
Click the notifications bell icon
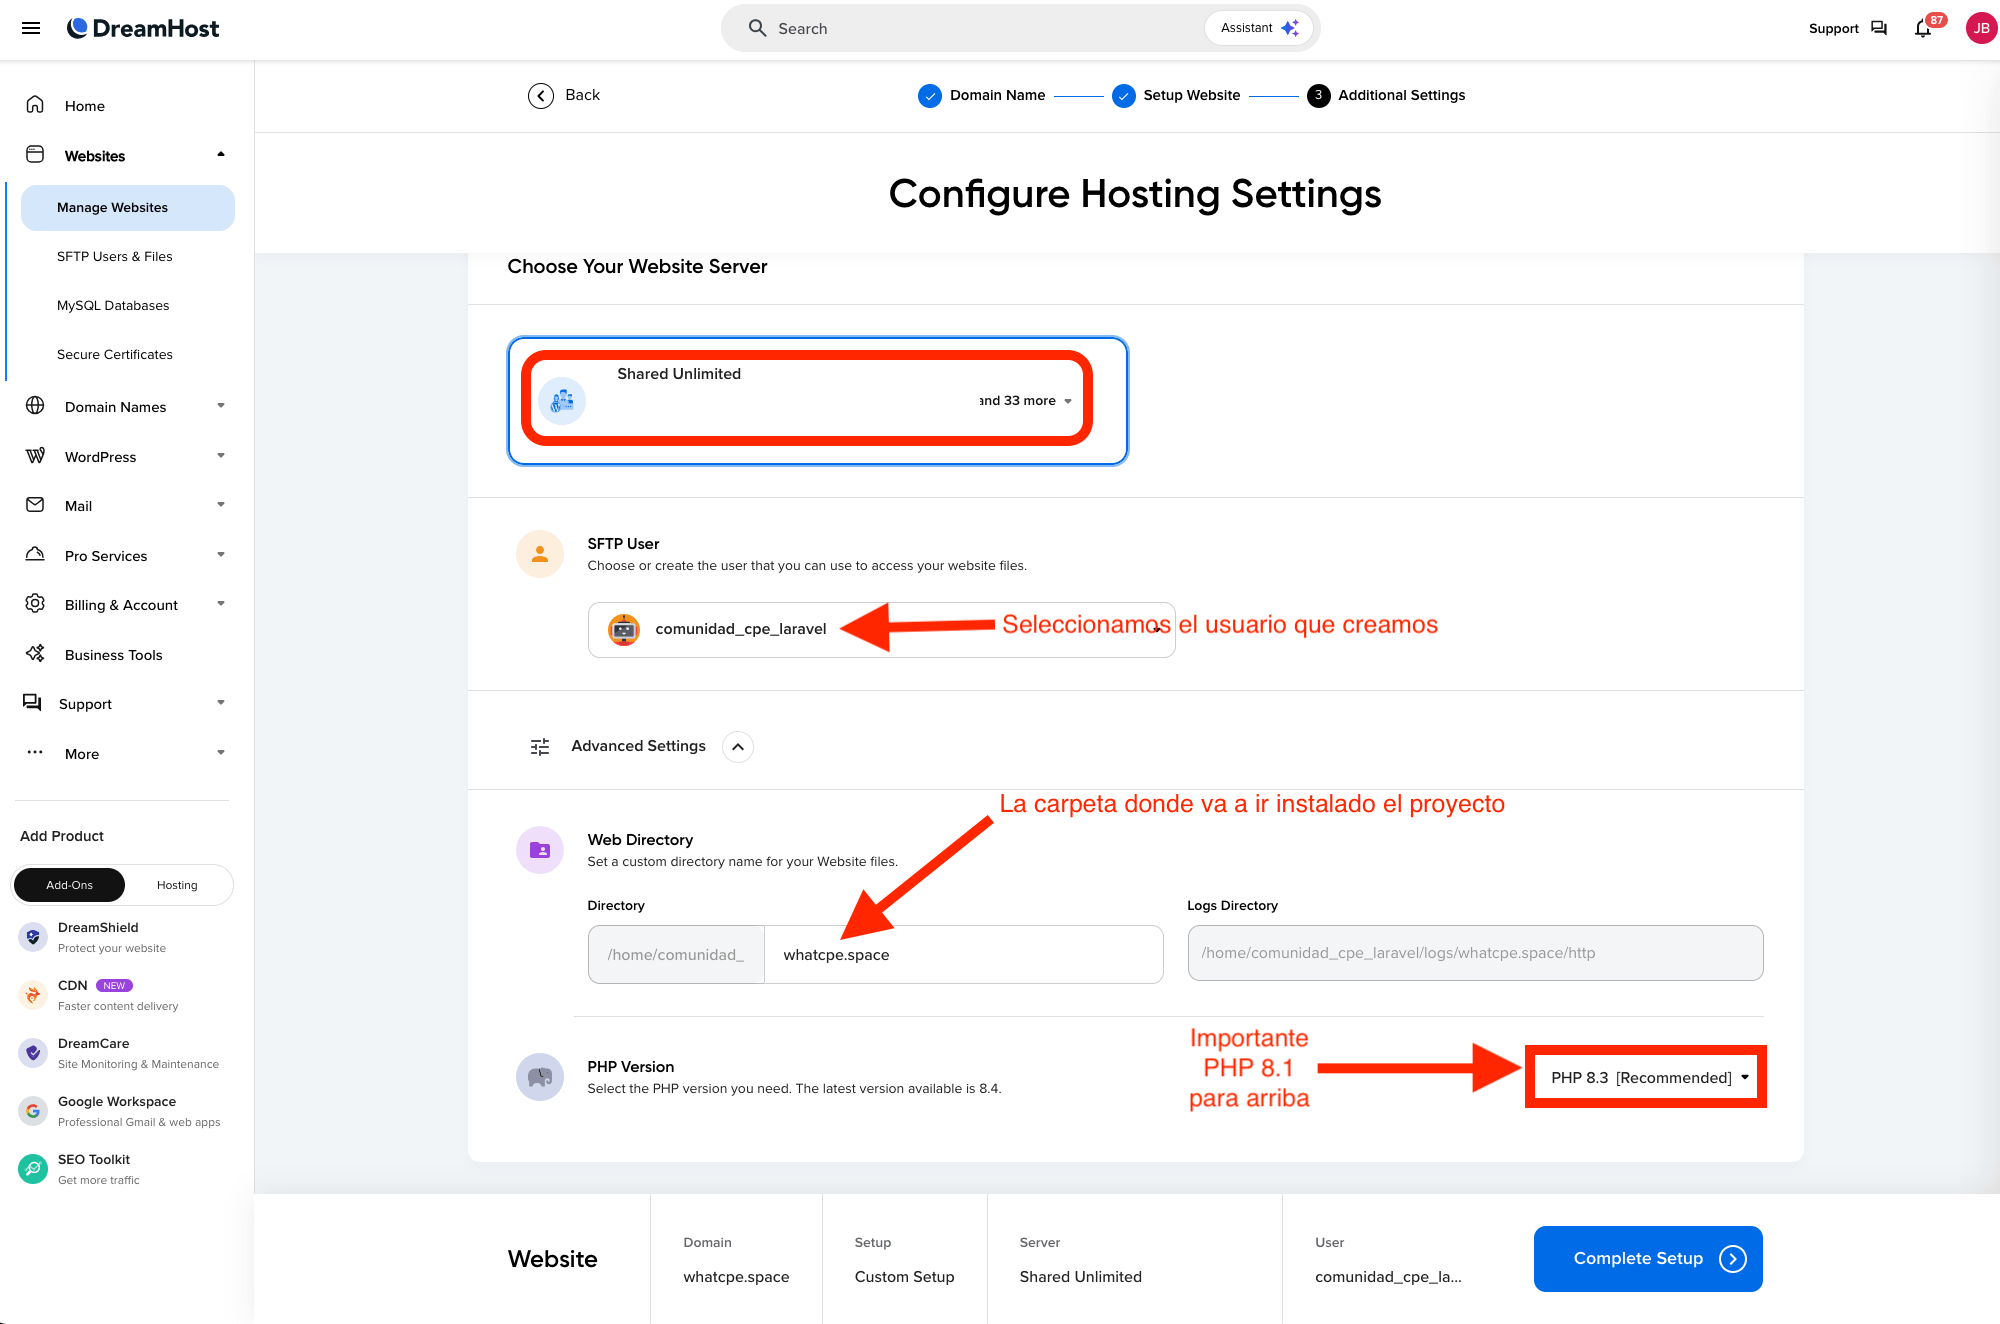pyautogui.click(x=1922, y=28)
